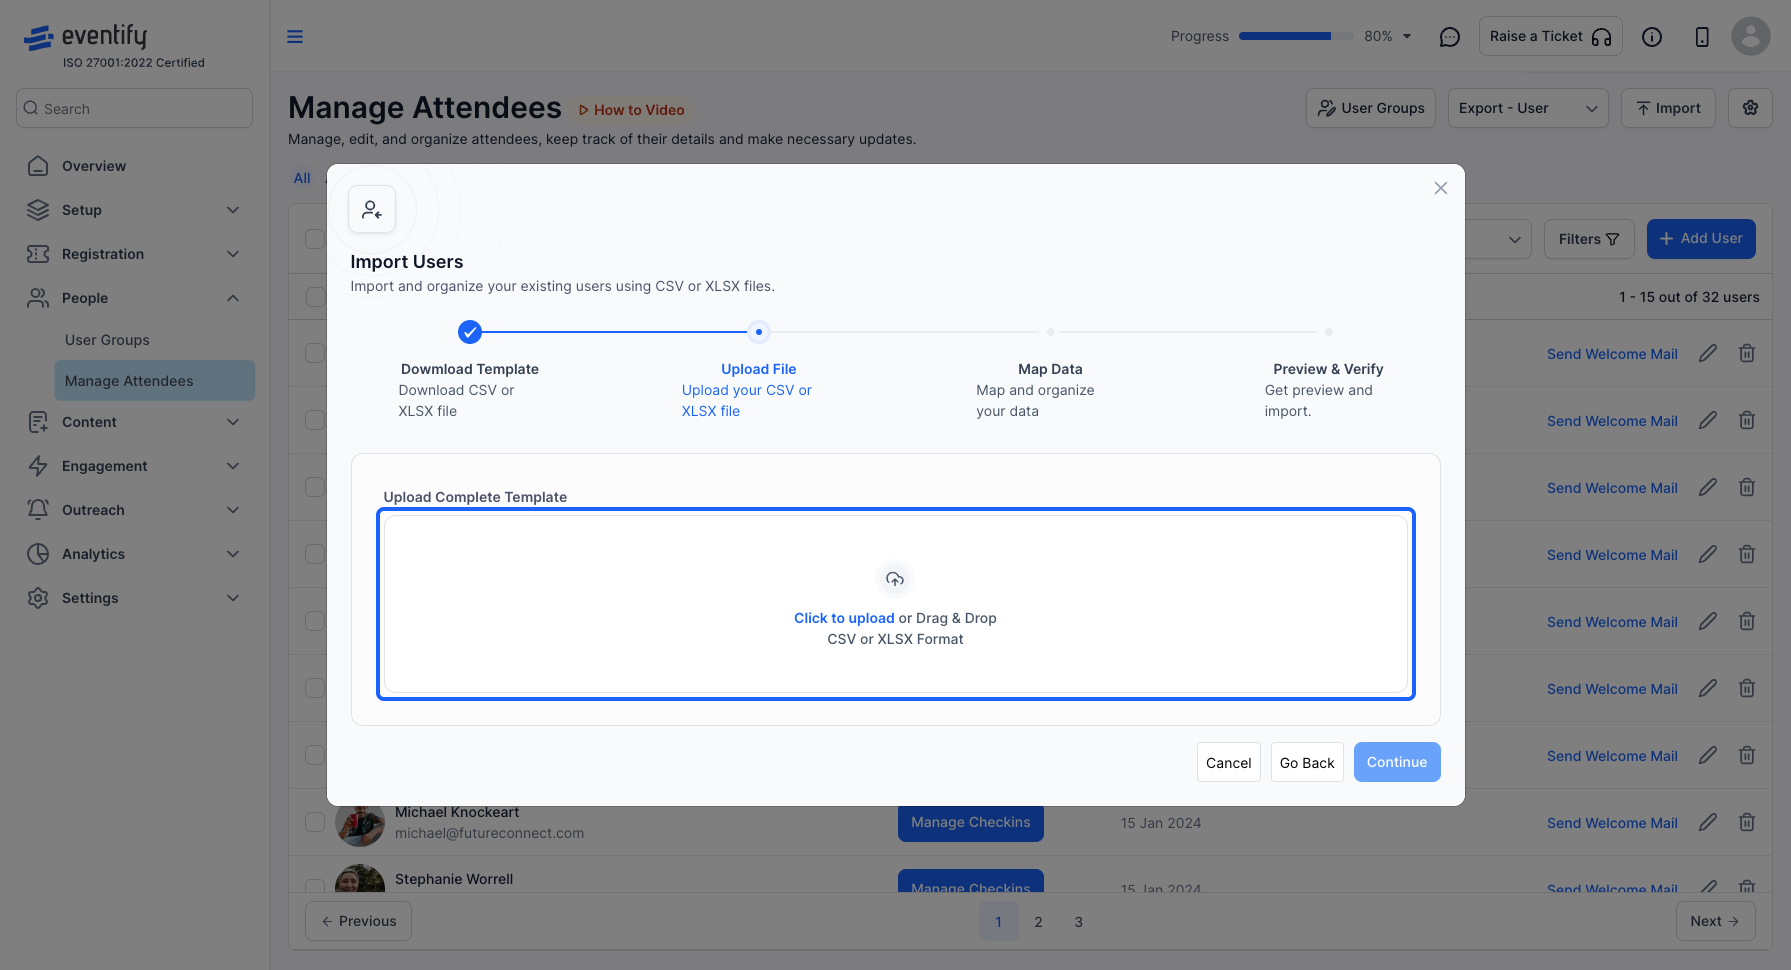Image resolution: width=1791 pixels, height=970 pixels.
Task: Delete Michael Knockeart's attendee record
Action: click(x=1747, y=822)
